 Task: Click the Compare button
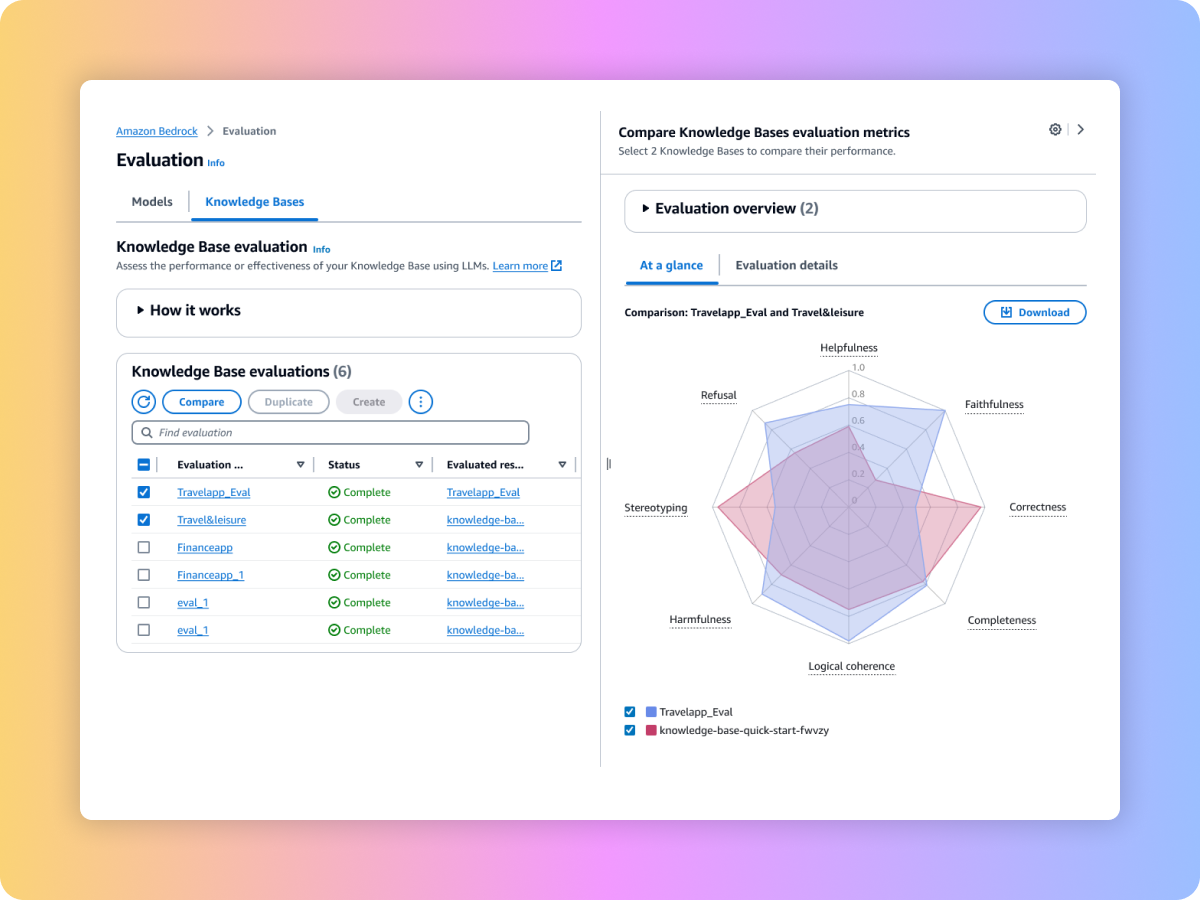pyautogui.click(x=201, y=402)
